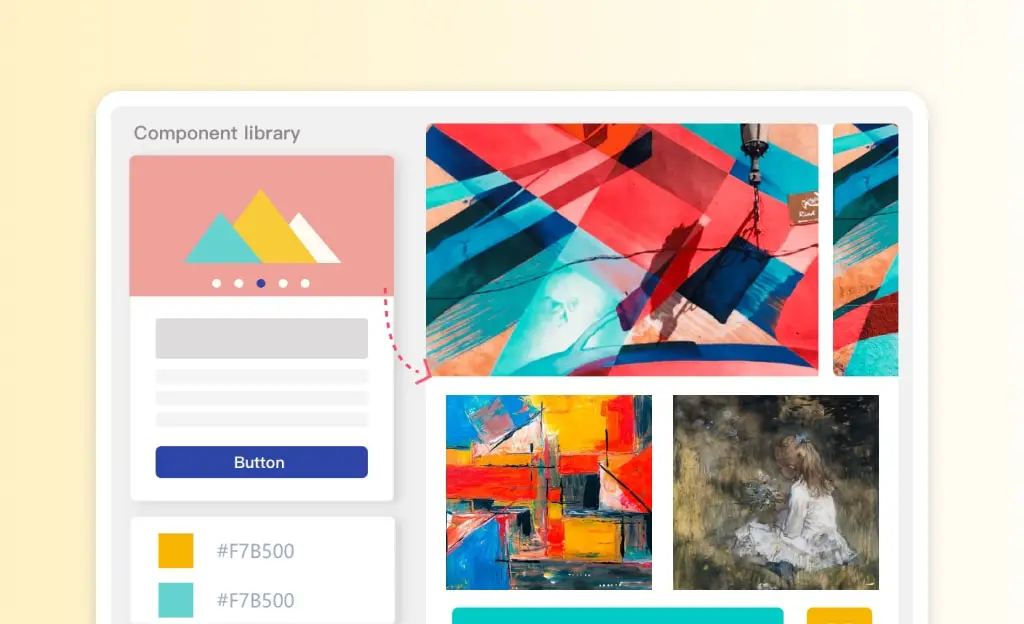Select the first carousel dot
The width and height of the screenshot is (1024, 624).
coord(217,283)
